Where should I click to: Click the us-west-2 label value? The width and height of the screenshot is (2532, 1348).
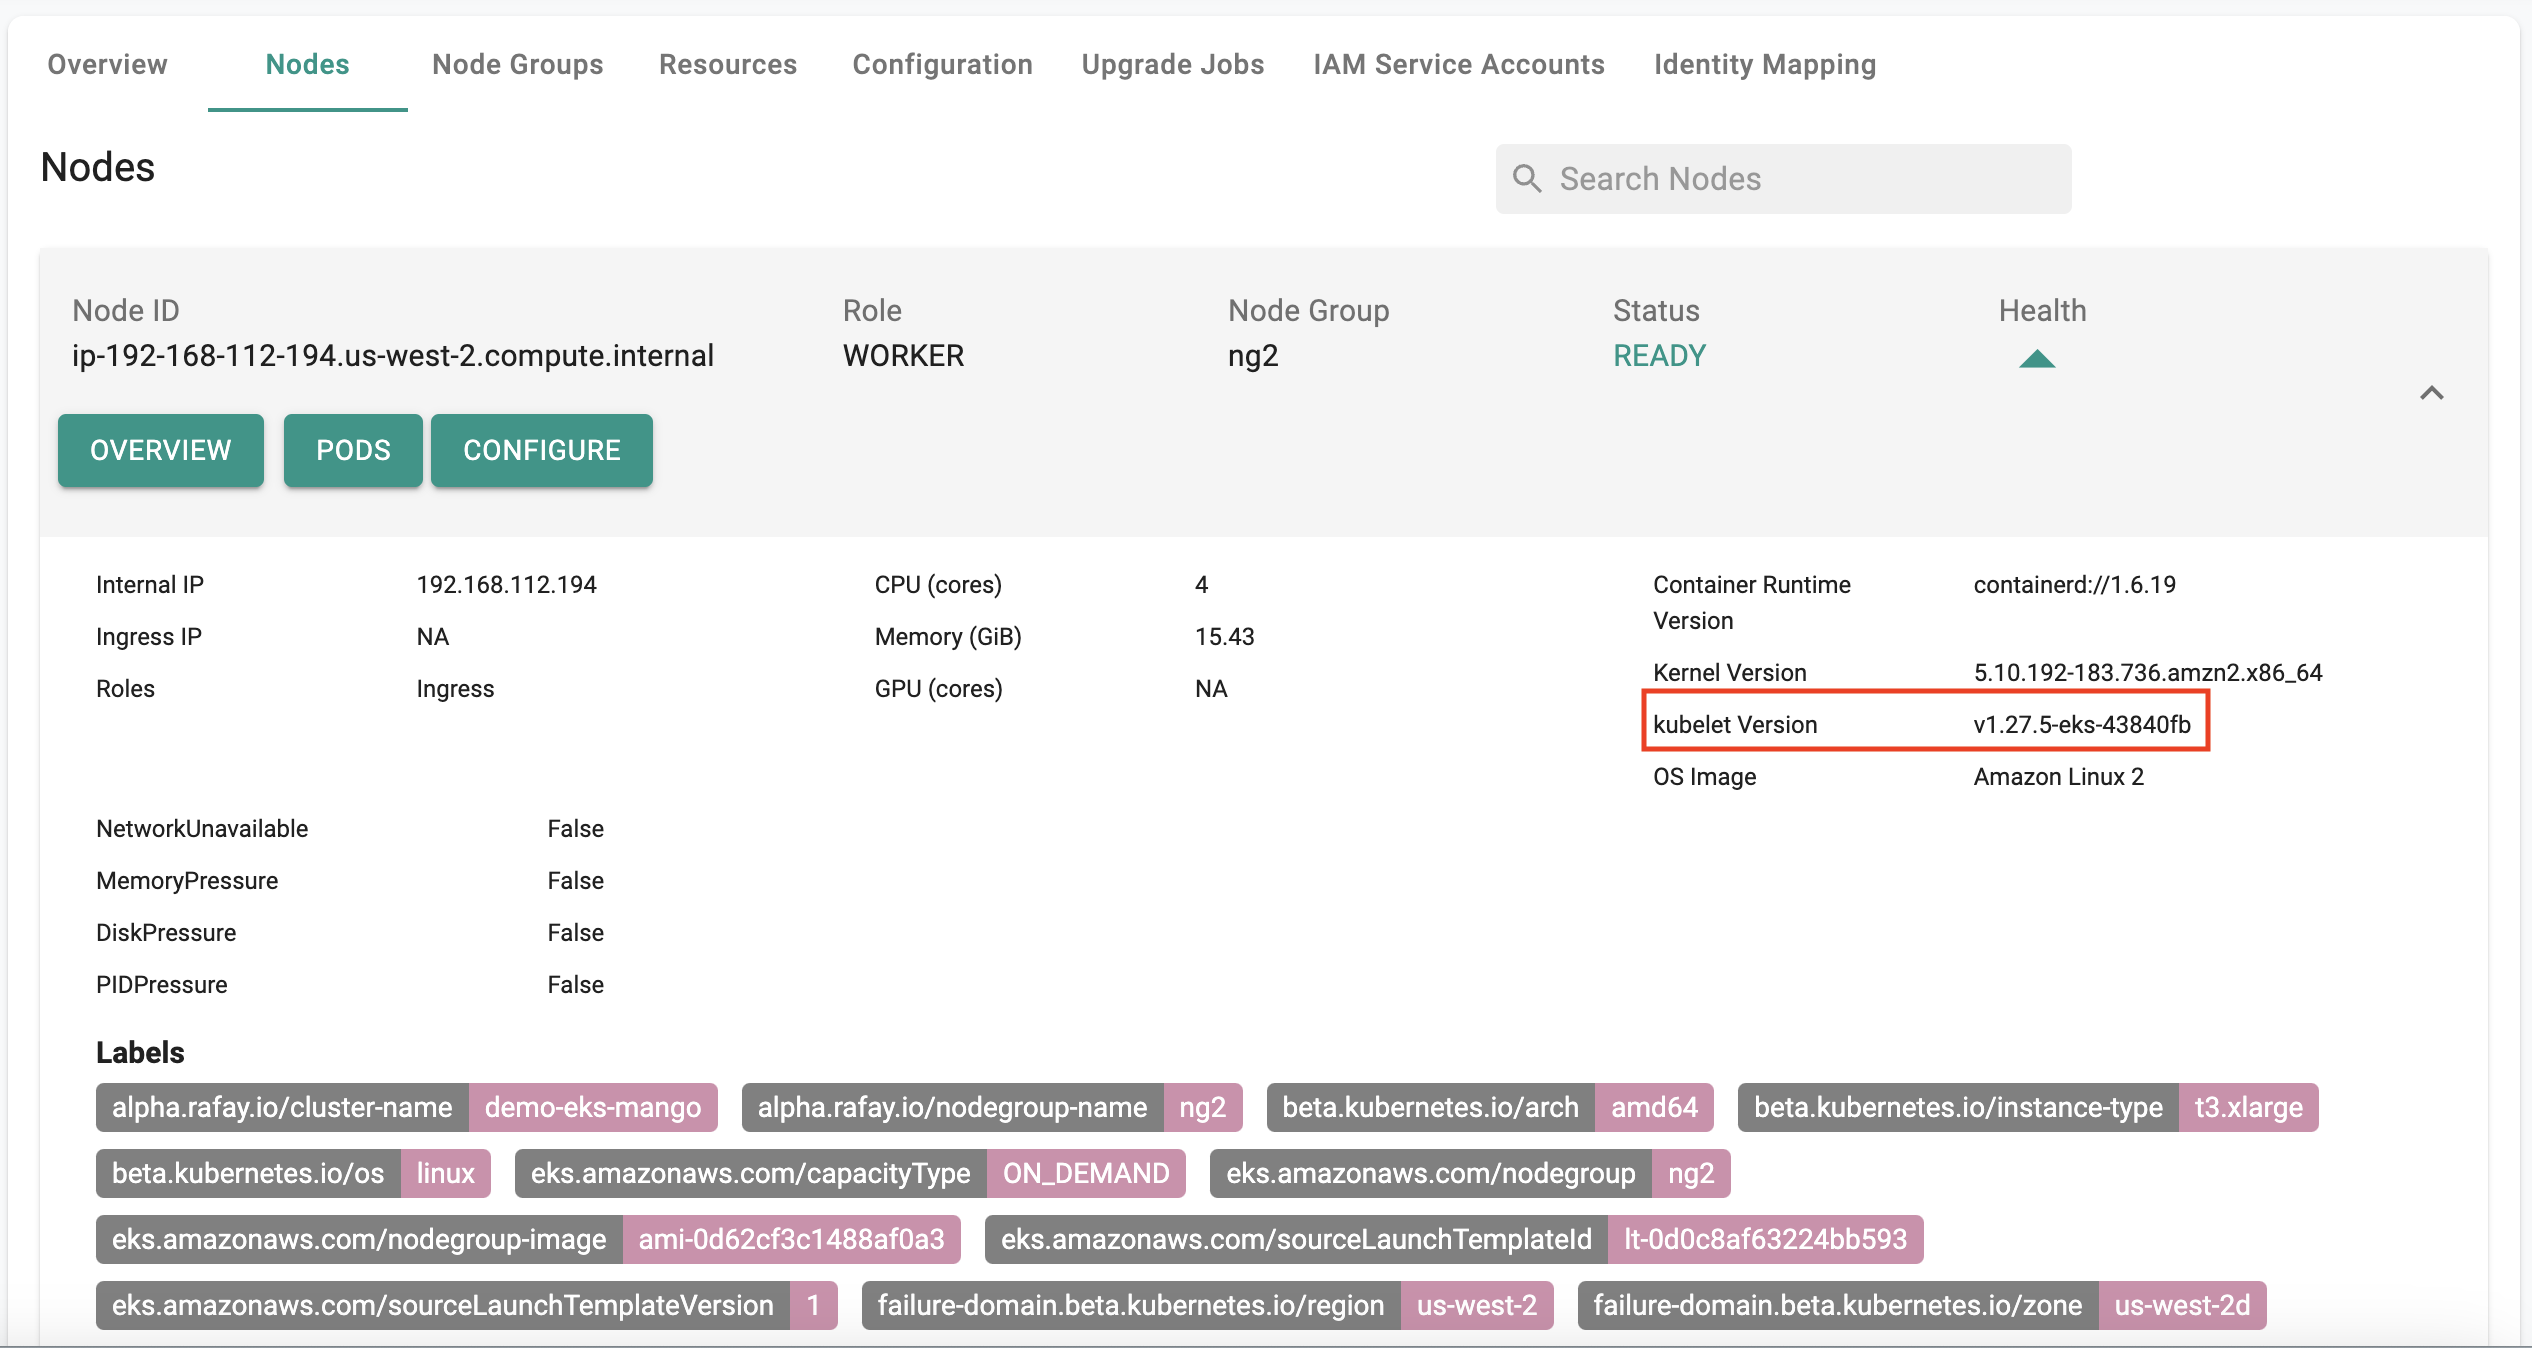pyautogui.click(x=1477, y=1305)
